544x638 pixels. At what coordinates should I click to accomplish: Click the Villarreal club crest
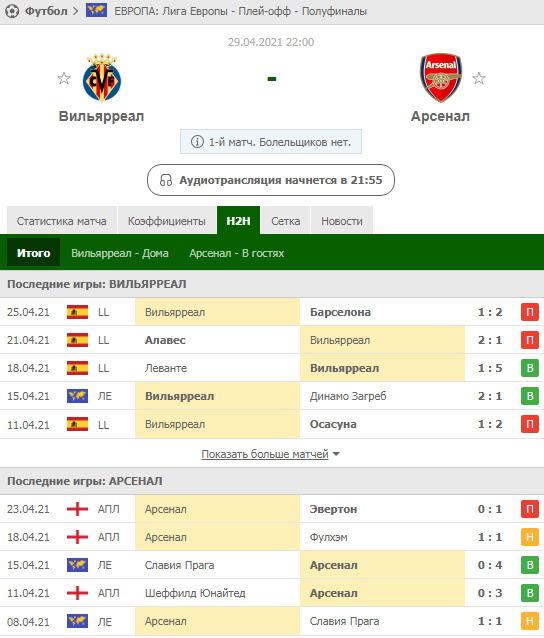[102, 77]
